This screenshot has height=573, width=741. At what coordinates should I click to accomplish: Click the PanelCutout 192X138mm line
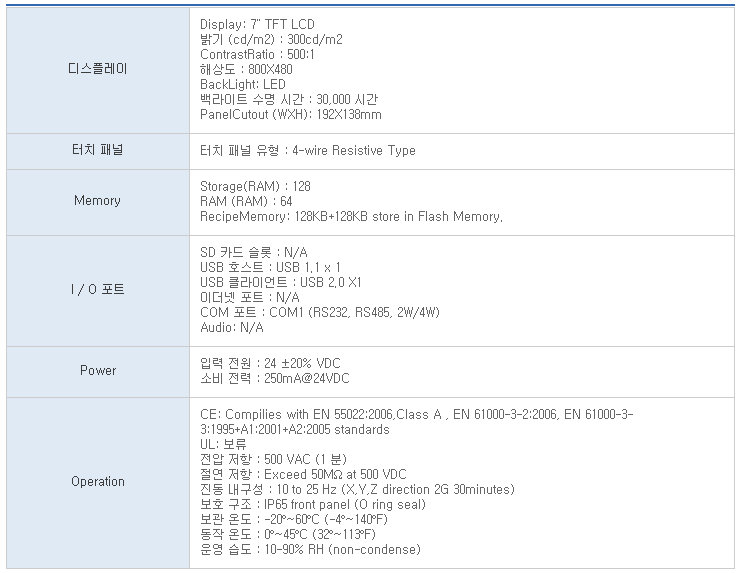coord(291,114)
